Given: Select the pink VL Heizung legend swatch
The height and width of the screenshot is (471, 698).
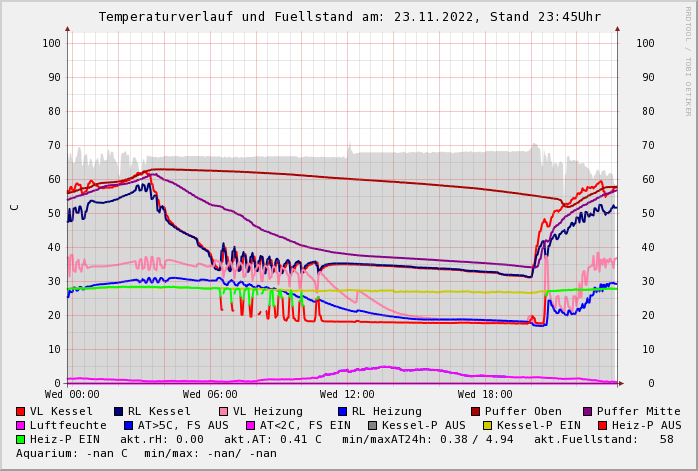Looking at the screenshot, I should click(x=224, y=411).
